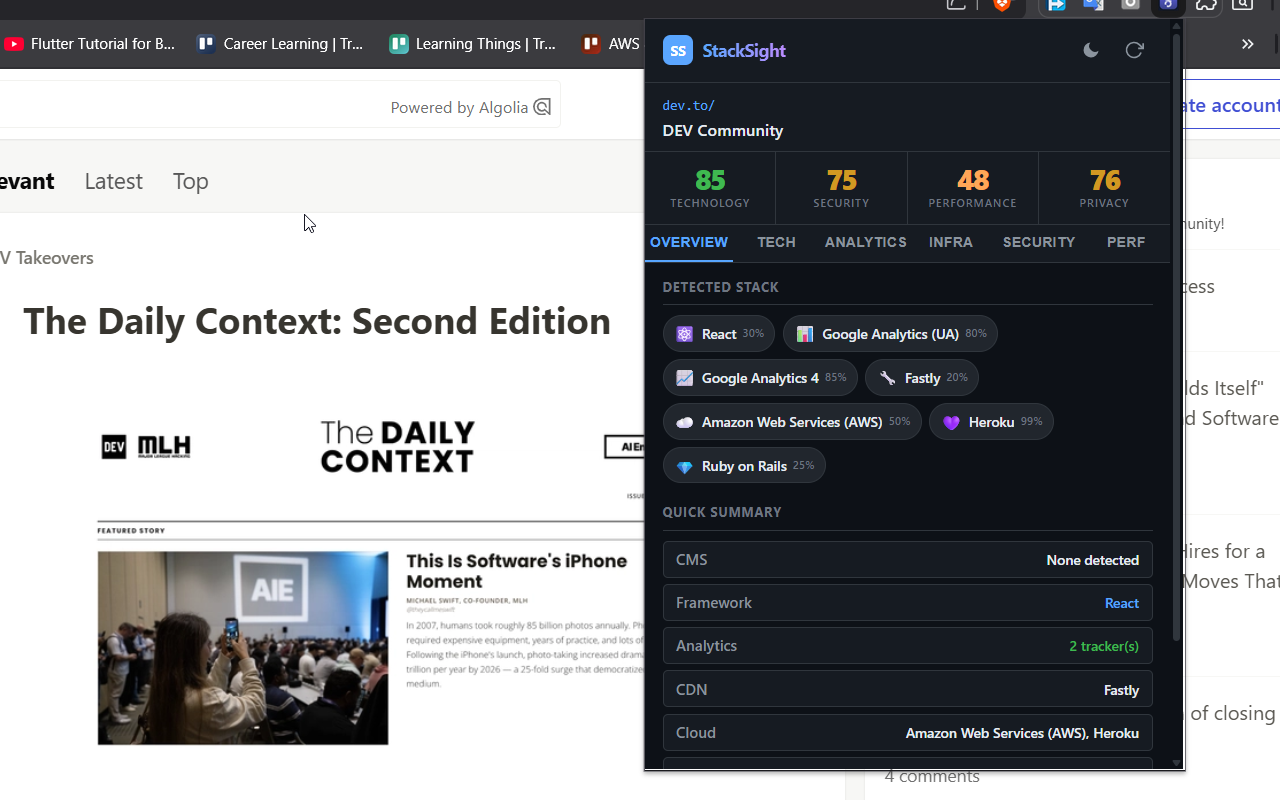Viewport: 1280px width, 800px height.
Task: Click the Ruby on Rails gem icon
Action: pos(685,466)
